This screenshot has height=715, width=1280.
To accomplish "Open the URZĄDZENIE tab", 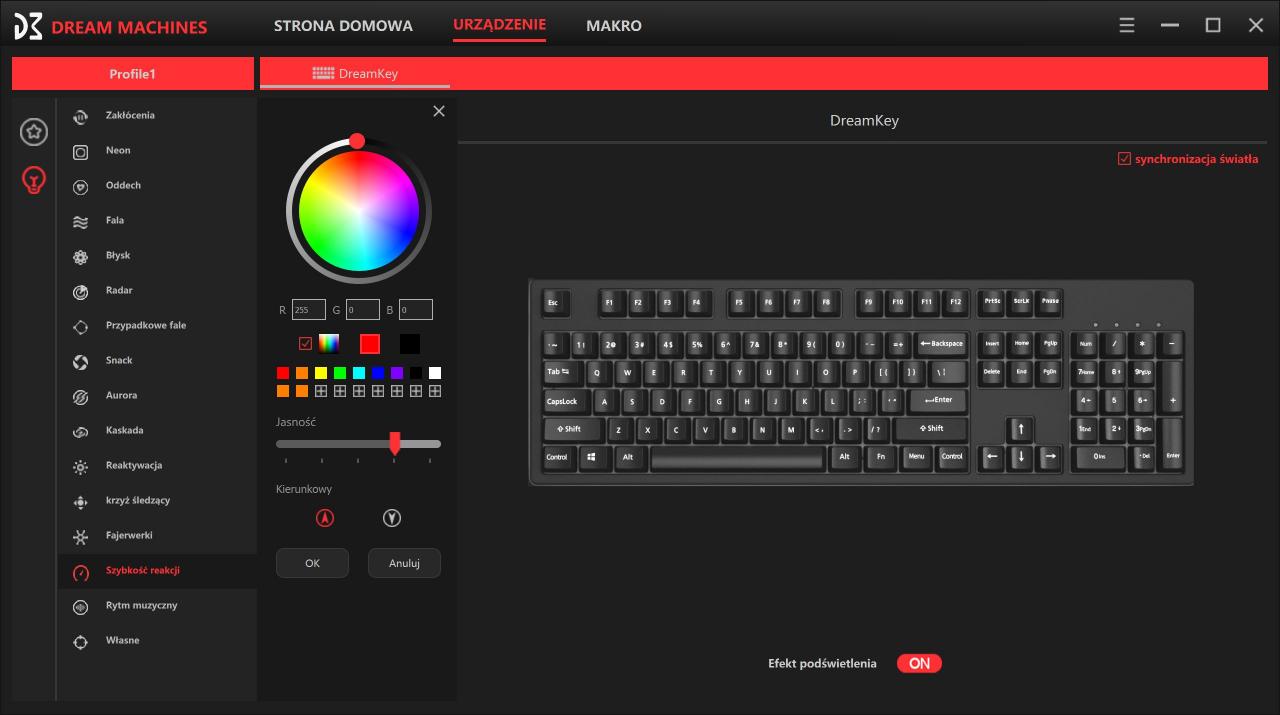I will click(x=499, y=25).
